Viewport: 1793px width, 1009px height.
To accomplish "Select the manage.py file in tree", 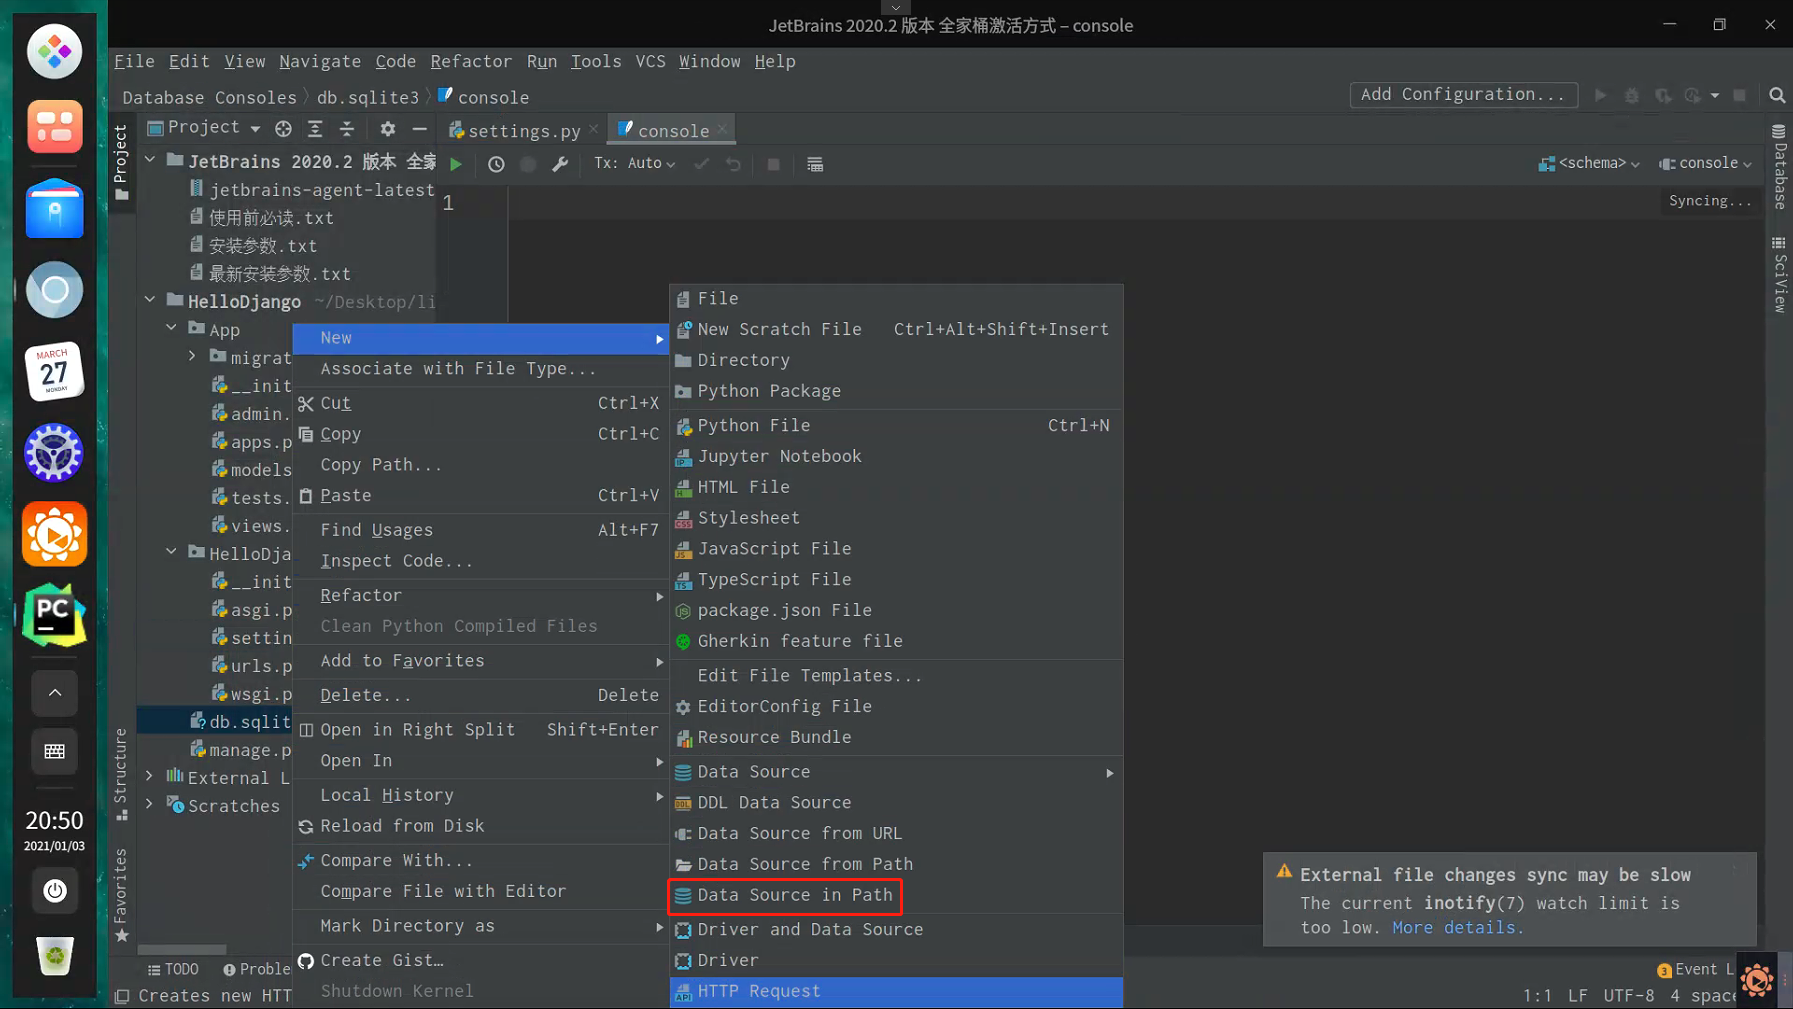I will 240,750.
